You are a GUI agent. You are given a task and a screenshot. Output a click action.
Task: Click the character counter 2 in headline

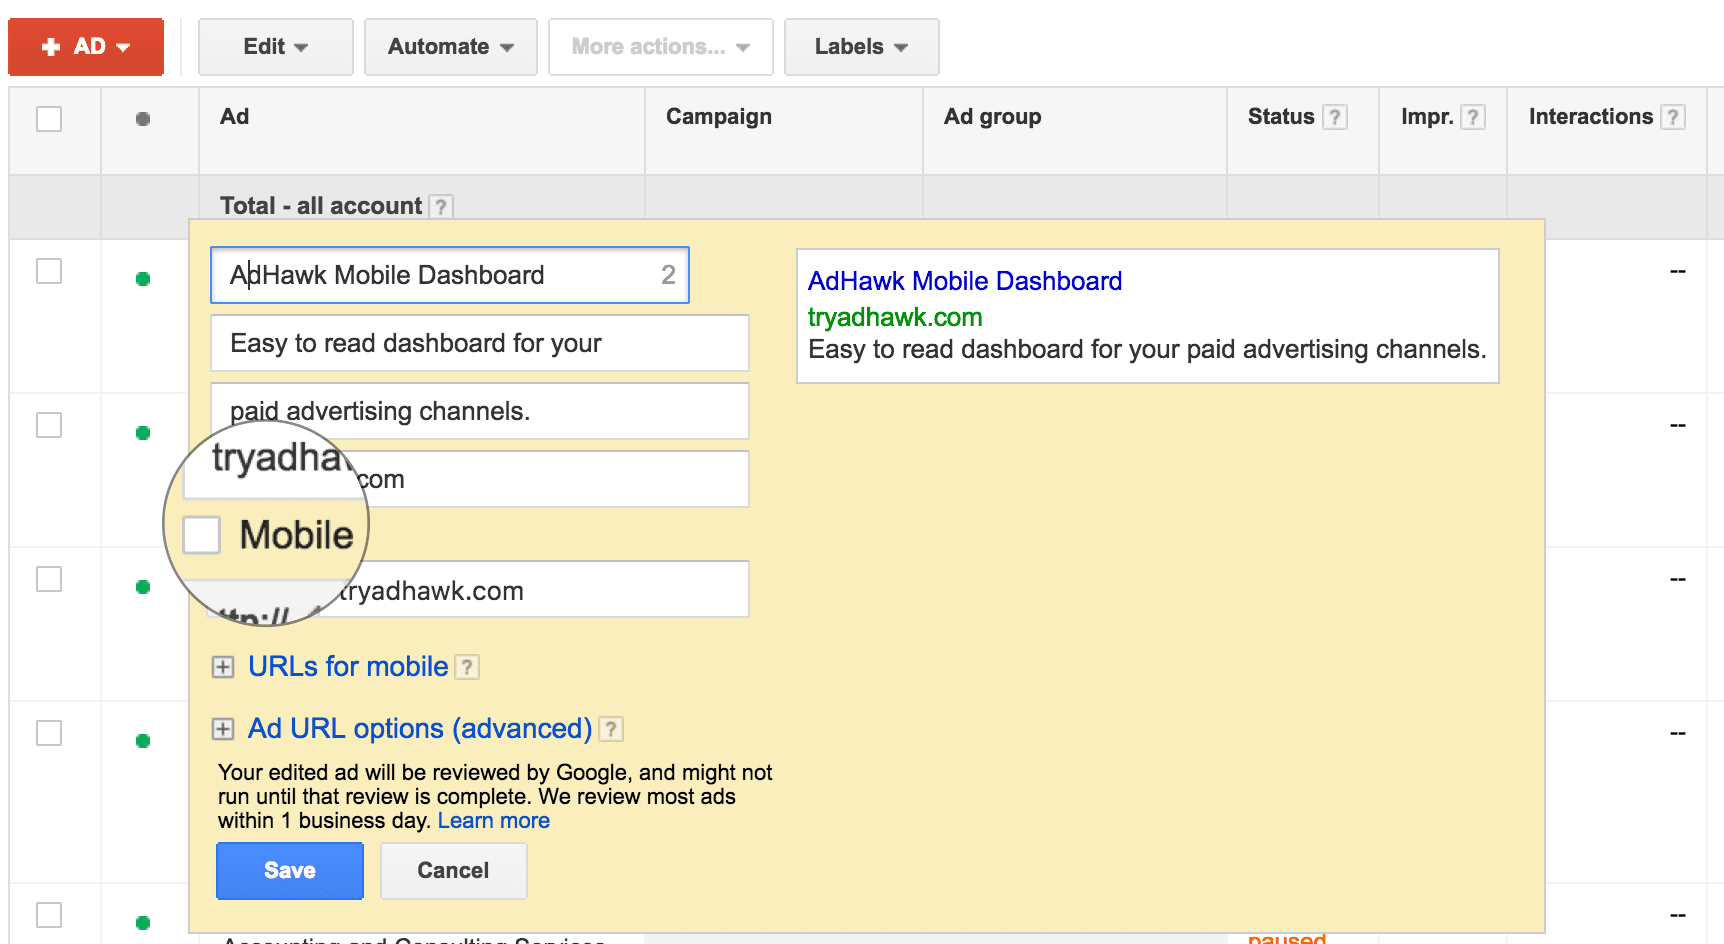click(x=668, y=275)
